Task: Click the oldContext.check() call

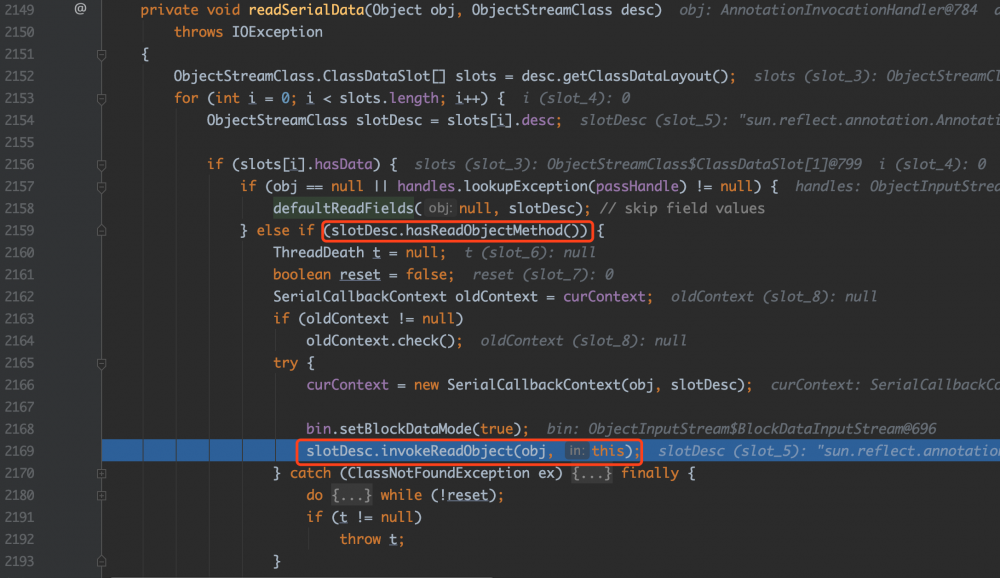Action: tap(381, 341)
